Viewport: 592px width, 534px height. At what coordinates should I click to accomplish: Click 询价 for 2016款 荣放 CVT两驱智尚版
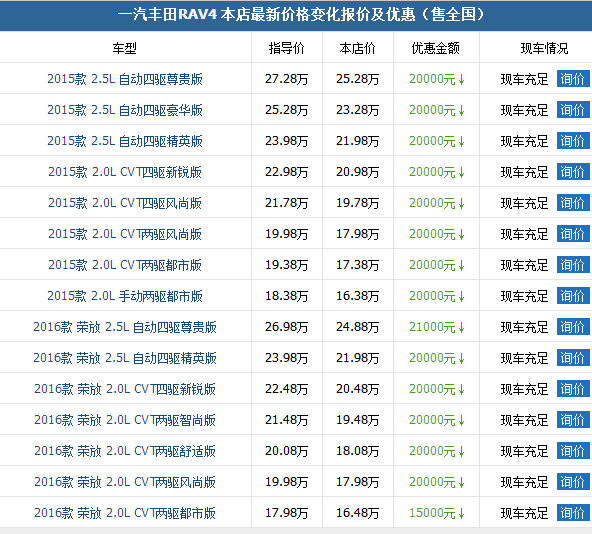pyautogui.click(x=573, y=420)
